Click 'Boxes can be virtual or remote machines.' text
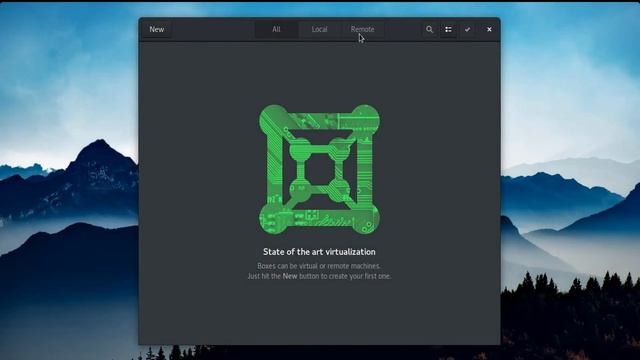This screenshot has height=360, width=640. click(x=319, y=266)
